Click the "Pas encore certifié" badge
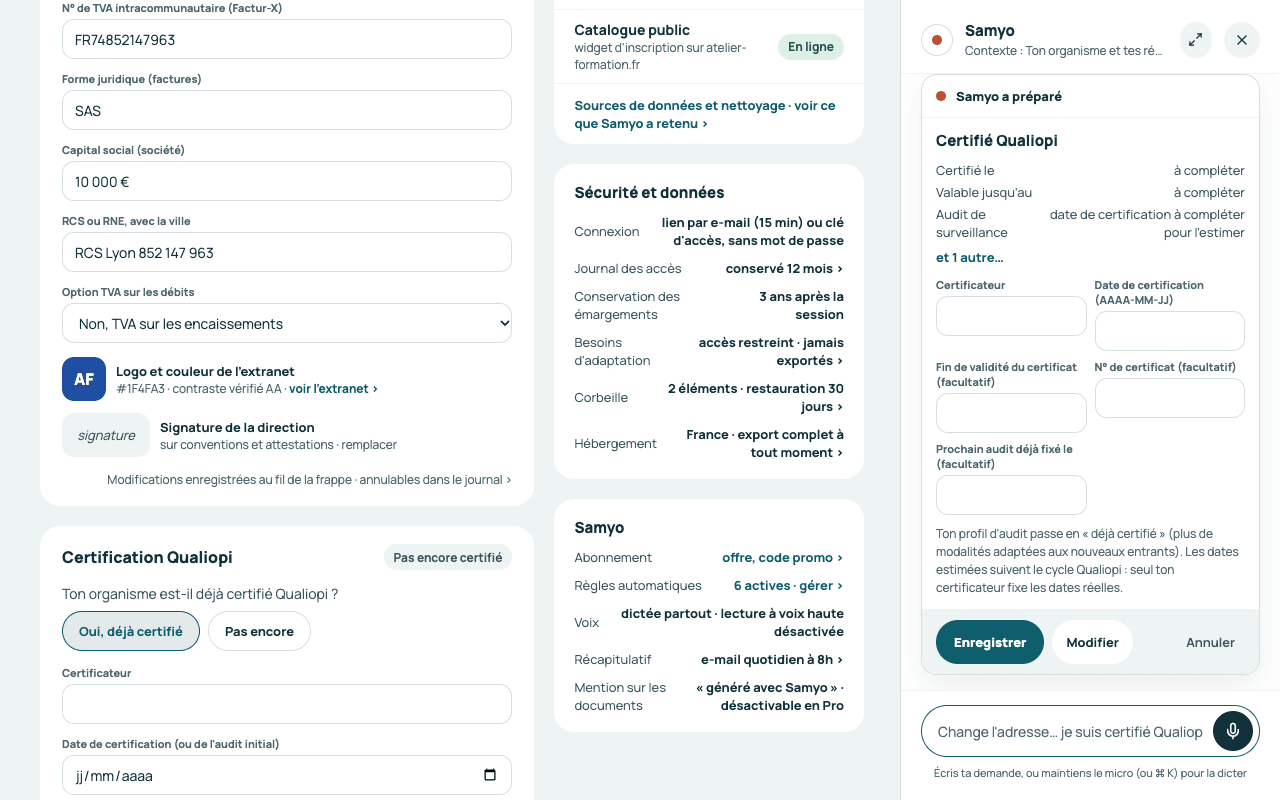 coord(448,557)
